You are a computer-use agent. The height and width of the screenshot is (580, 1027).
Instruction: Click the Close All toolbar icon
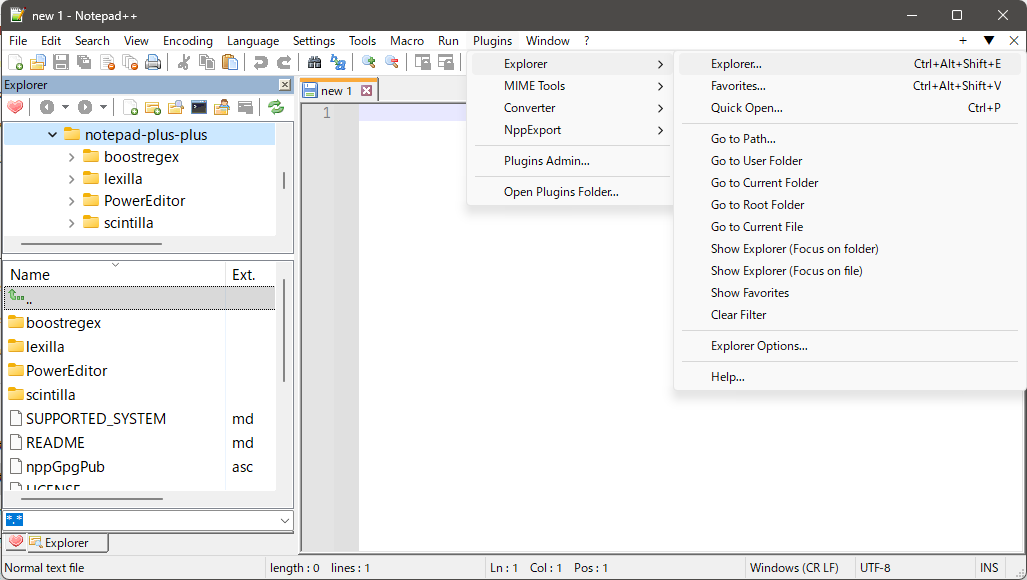pyautogui.click(x=130, y=62)
